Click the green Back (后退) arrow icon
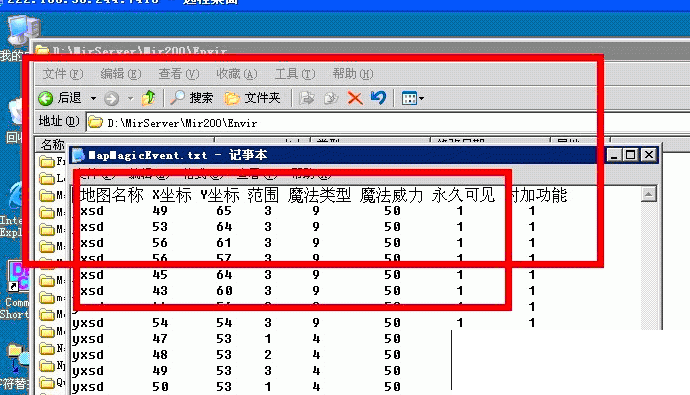This screenshot has height=395, width=690. (46, 98)
